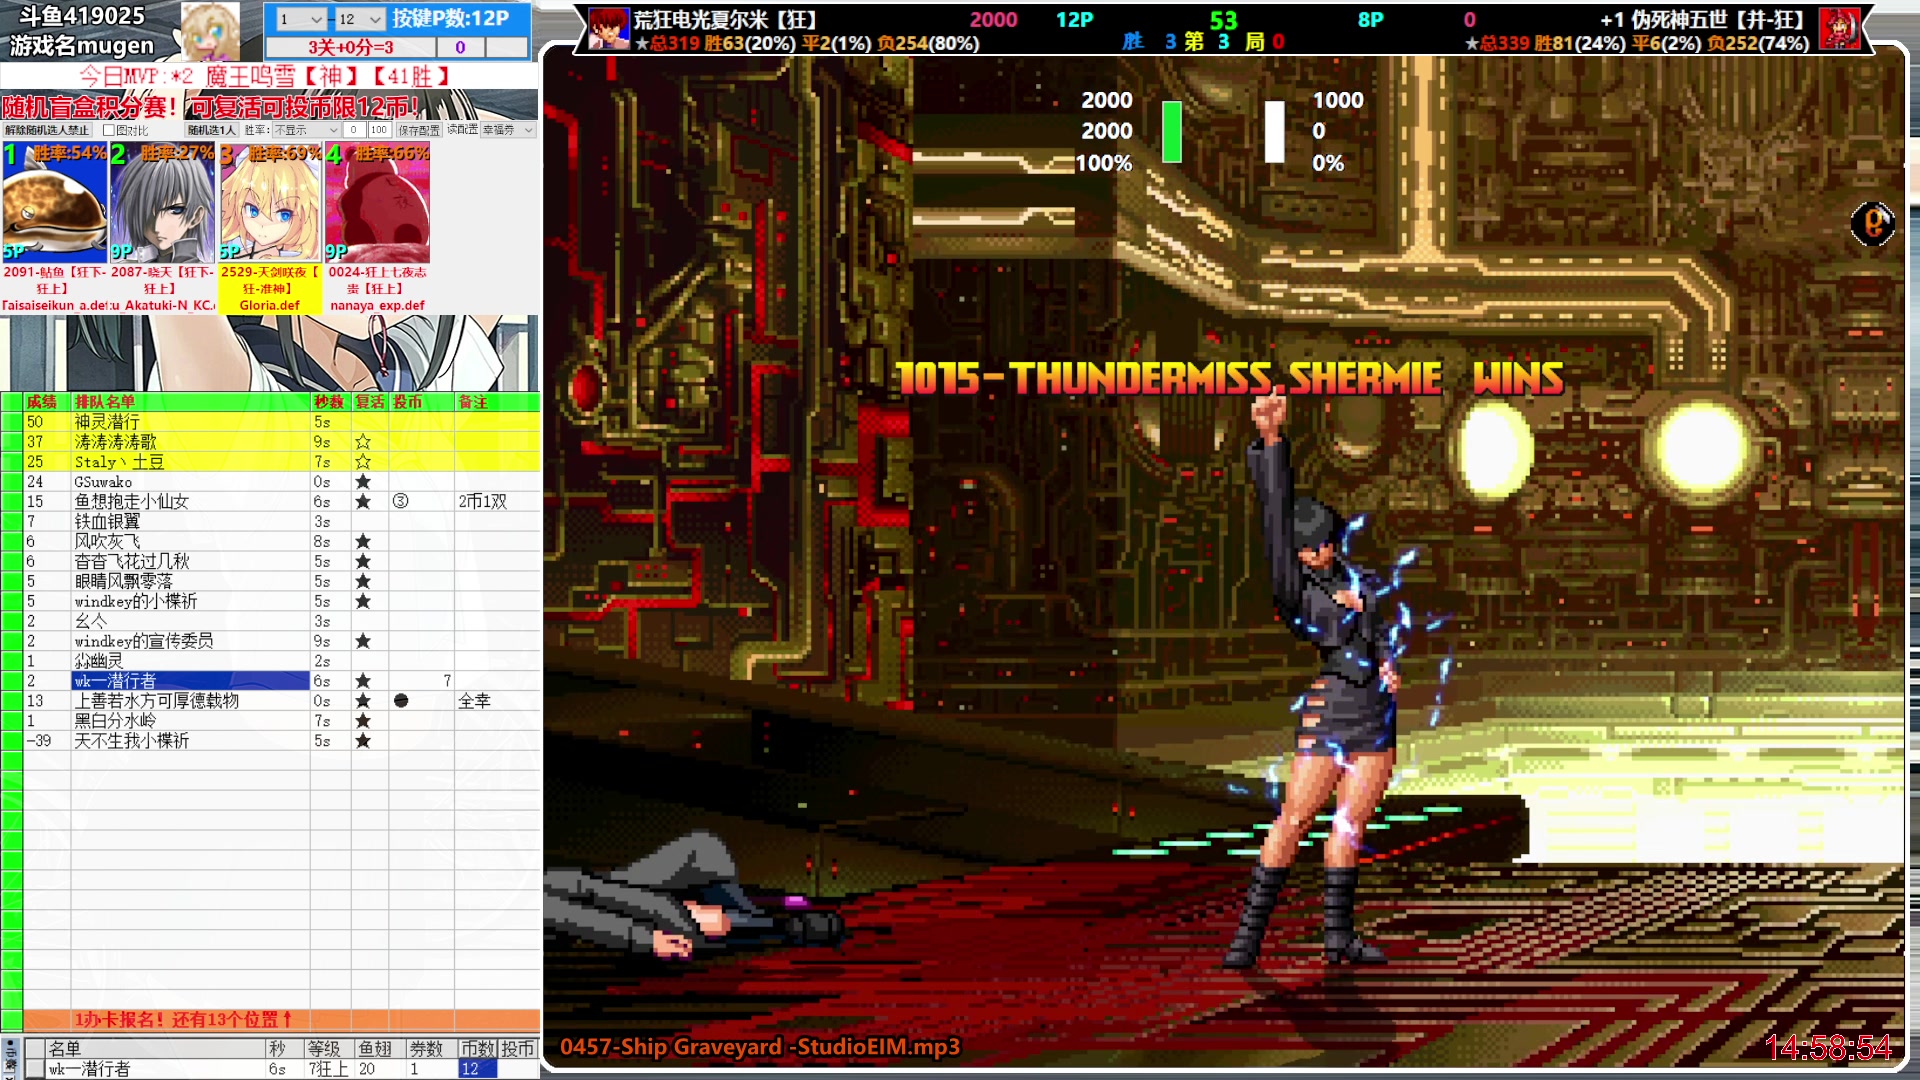Click the left player portrait icon in header
Viewport: 1920px width, 1080px height.
coord(609,29)
